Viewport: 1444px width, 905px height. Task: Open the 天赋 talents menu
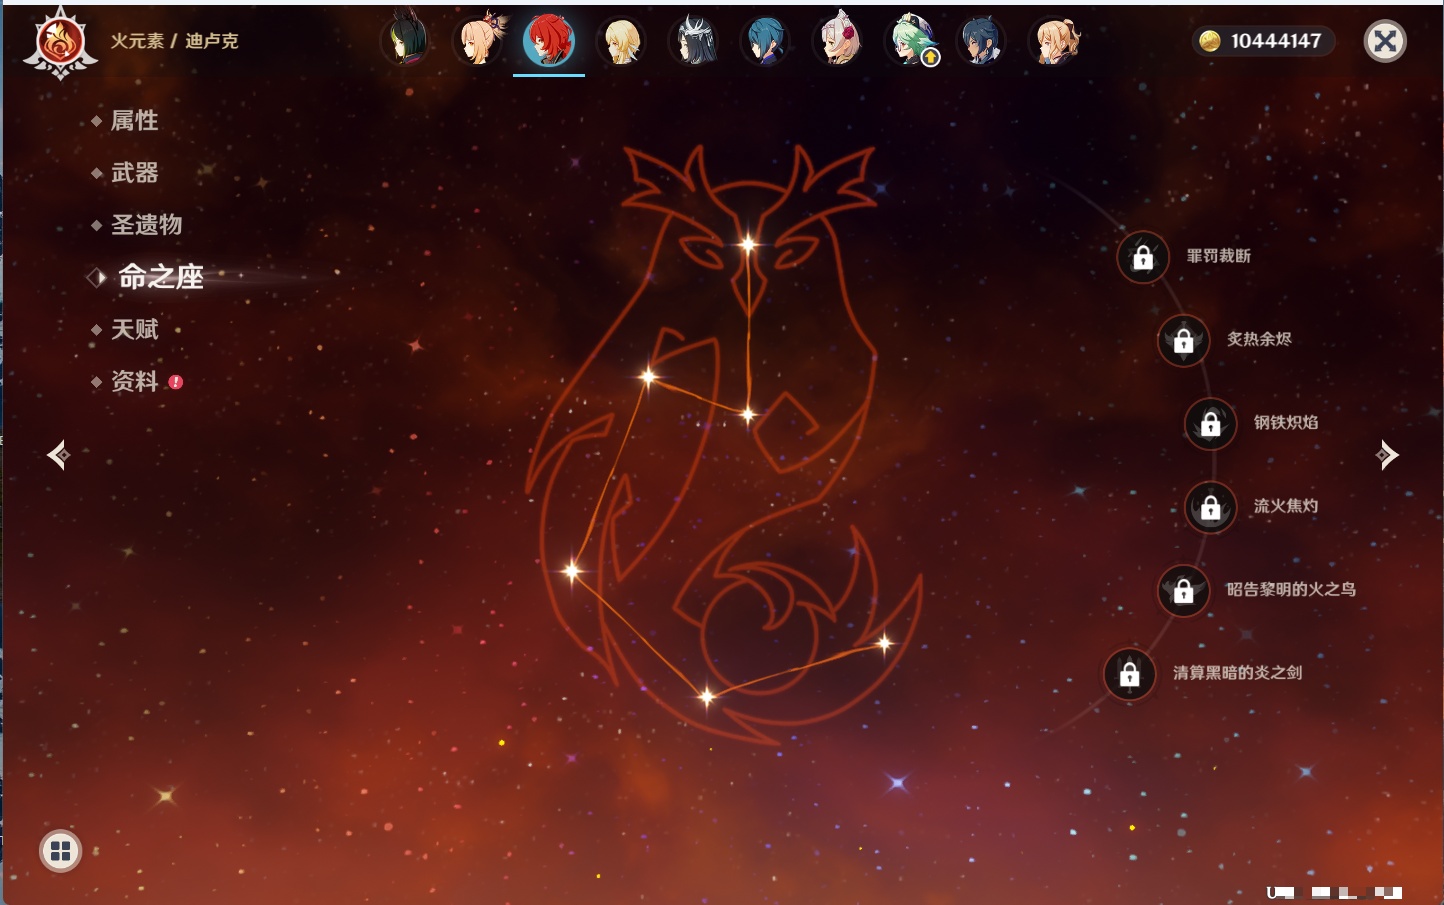click(134, 329)
